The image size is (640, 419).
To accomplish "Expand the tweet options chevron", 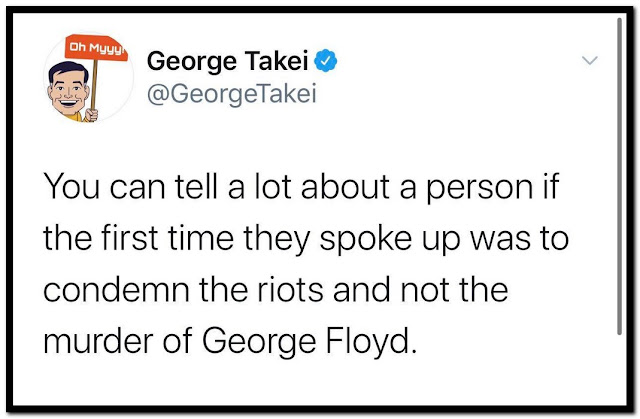I will click(x=590, y=61).
